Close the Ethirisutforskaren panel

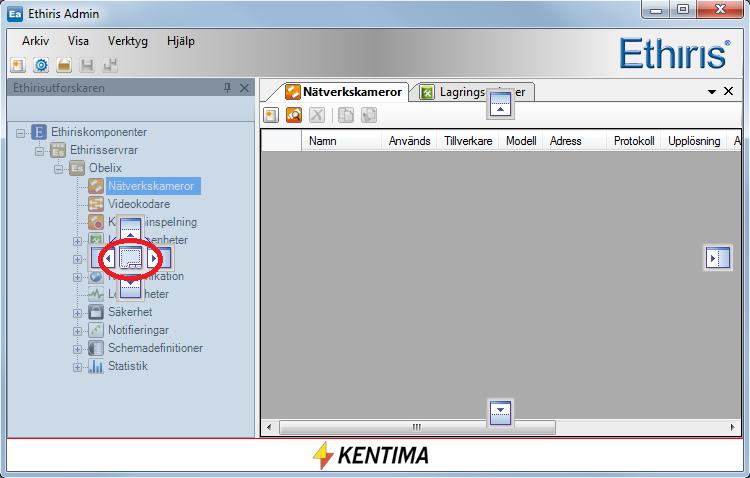[244, 88]
